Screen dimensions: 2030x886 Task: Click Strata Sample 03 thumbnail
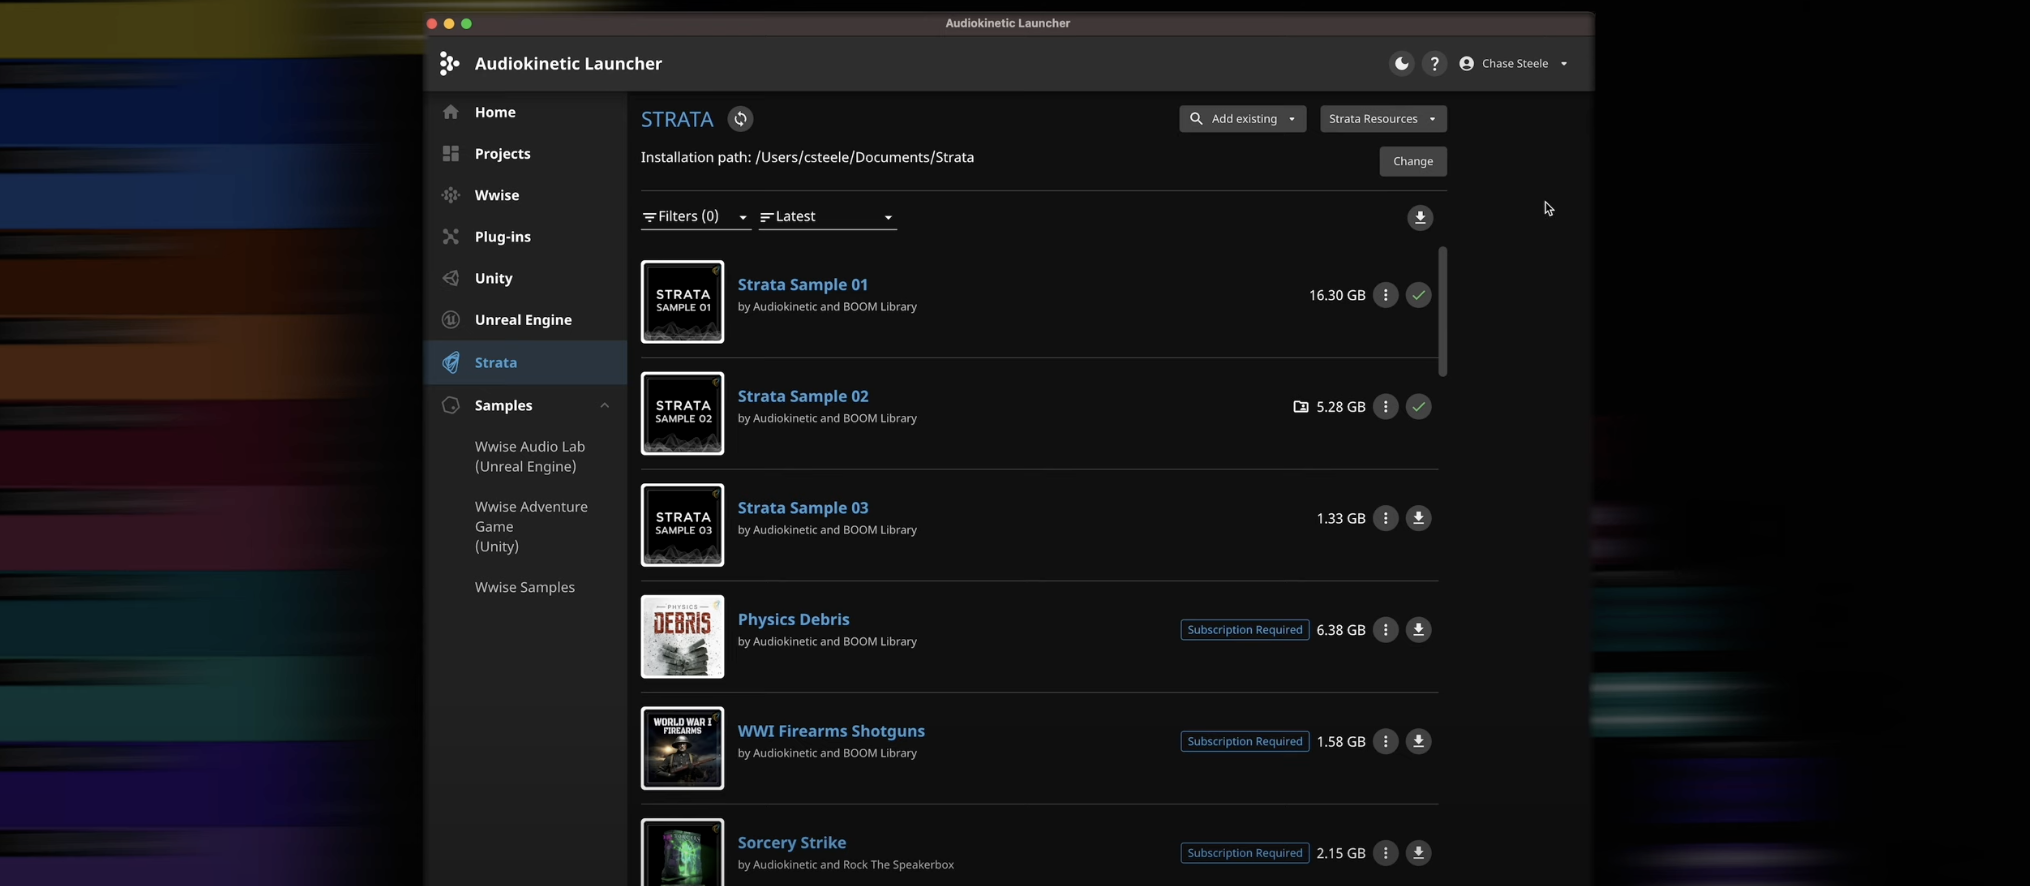coord(682,525)
